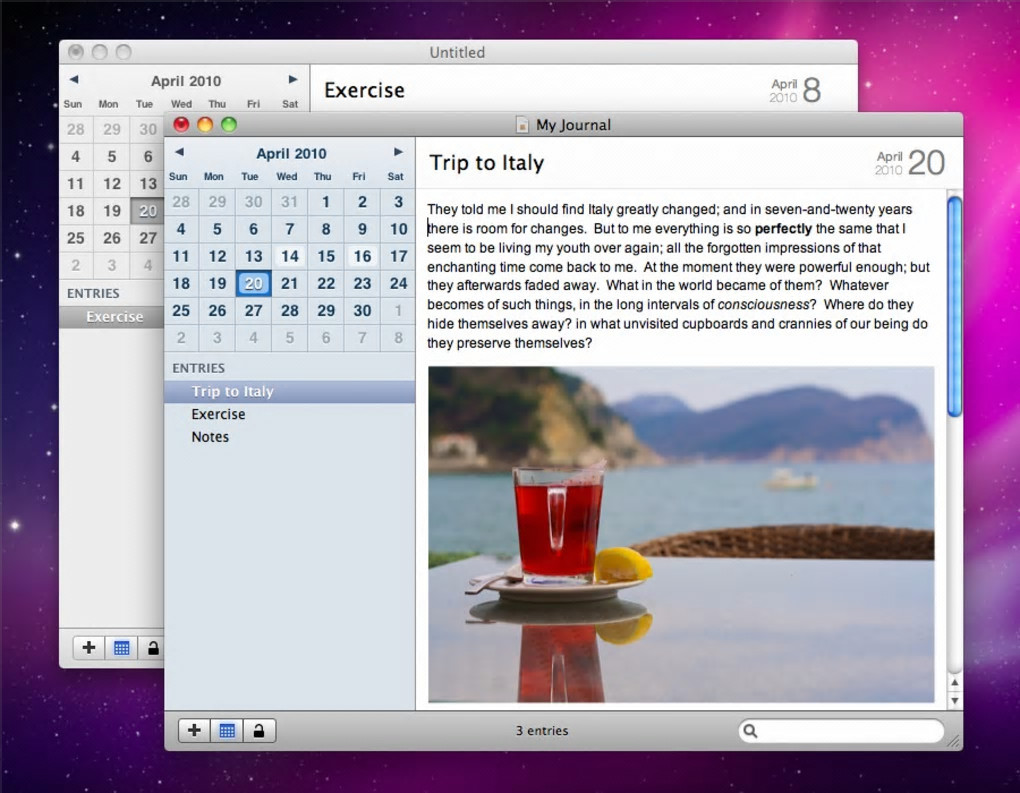The width and height of the screenshot is (1020, 793).
Task: Go to previous month in Untitled window calendar
Action: (74, 79)
